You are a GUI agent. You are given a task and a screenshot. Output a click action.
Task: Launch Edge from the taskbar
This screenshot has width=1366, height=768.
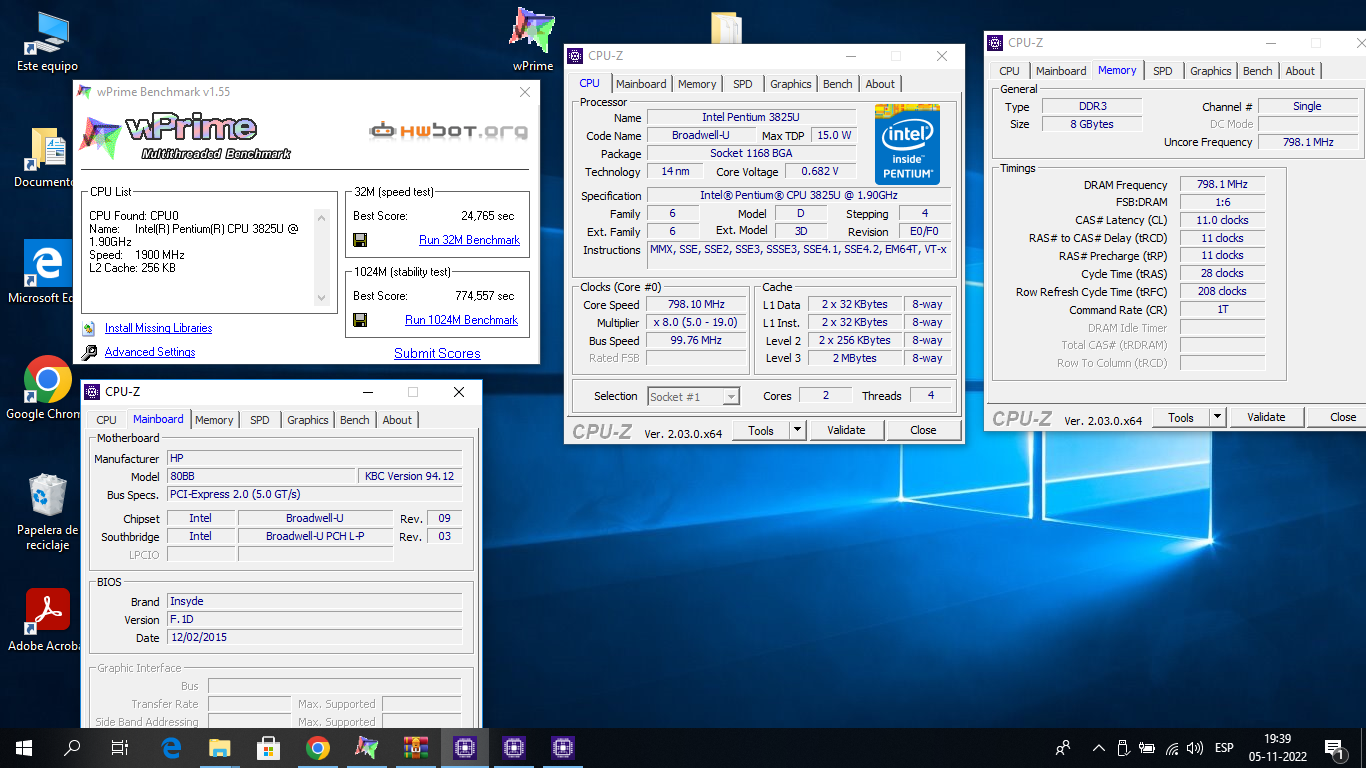[171, 747]
